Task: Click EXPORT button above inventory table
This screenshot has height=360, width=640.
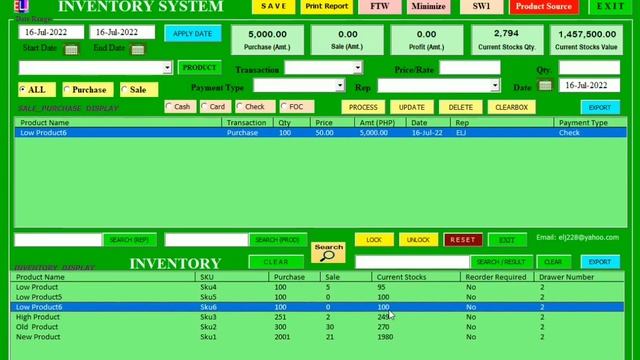Action: coord(600,262)
